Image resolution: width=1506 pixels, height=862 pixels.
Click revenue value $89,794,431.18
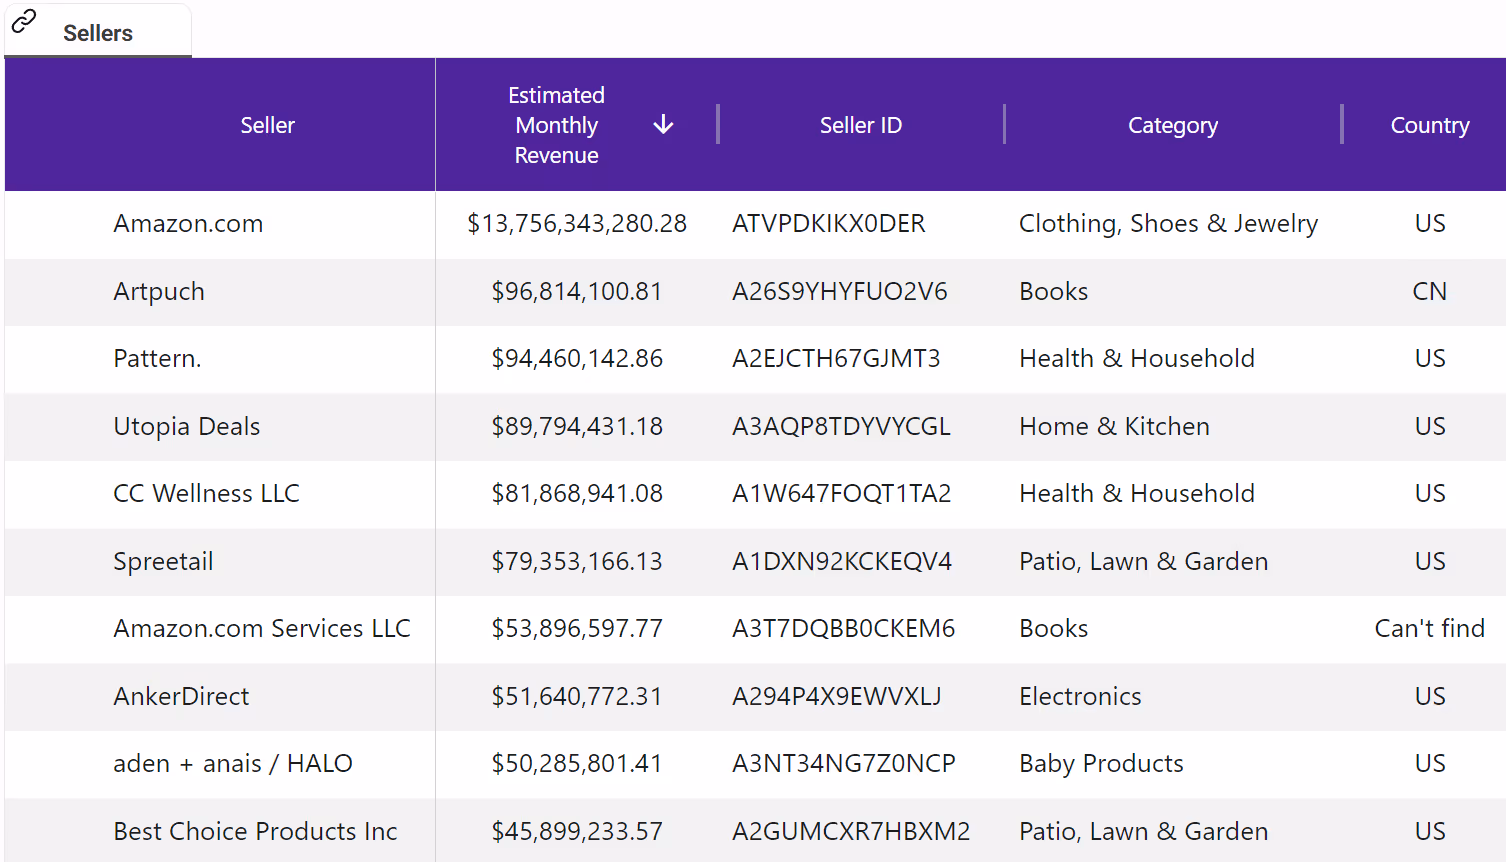point(577,426)
